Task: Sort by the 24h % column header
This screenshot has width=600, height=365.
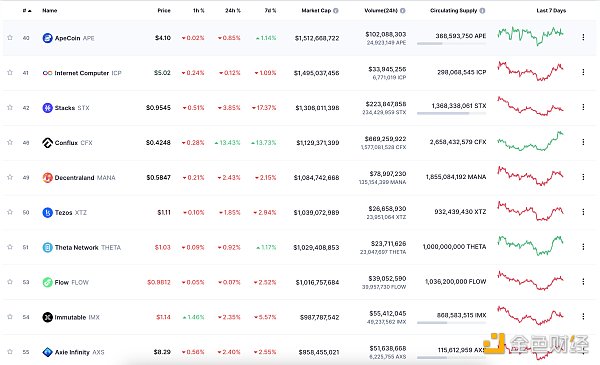Action: 233,11
